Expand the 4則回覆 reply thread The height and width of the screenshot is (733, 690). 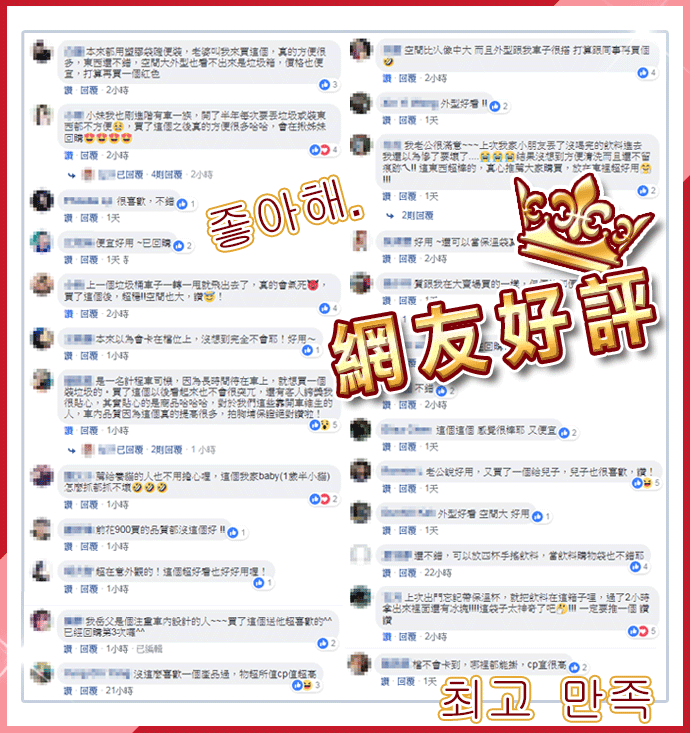pyautogui.click(x=166, y=175)
